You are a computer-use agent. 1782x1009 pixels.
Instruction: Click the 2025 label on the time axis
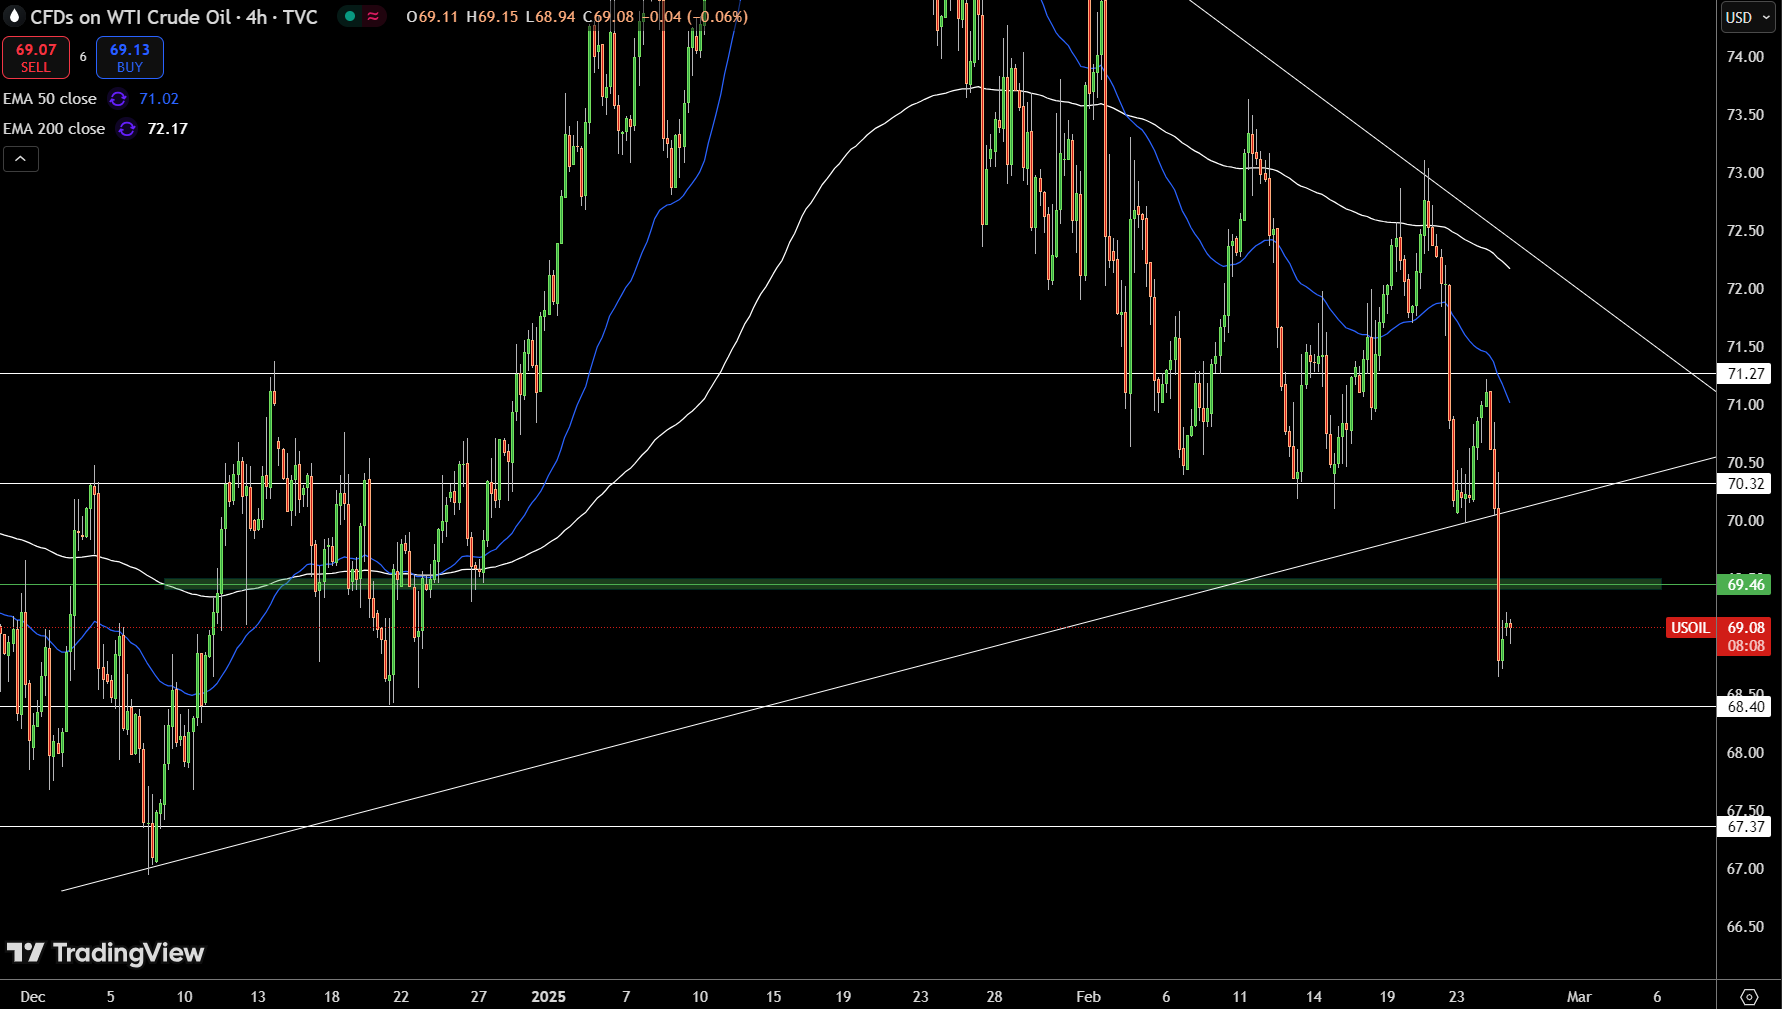549,997
